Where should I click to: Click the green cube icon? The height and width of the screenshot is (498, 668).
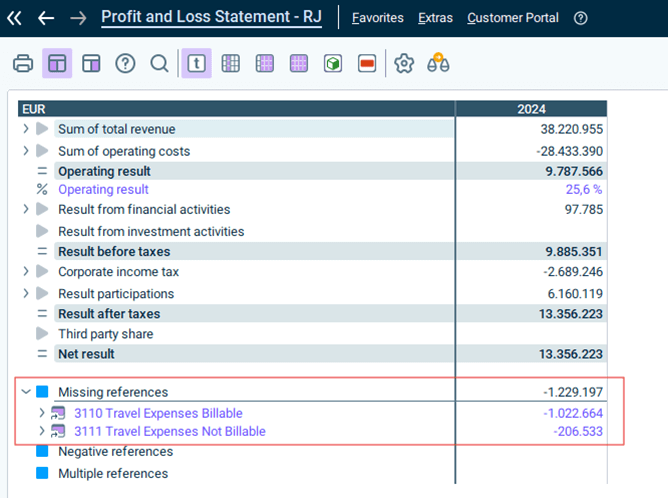tap(333, 63)
